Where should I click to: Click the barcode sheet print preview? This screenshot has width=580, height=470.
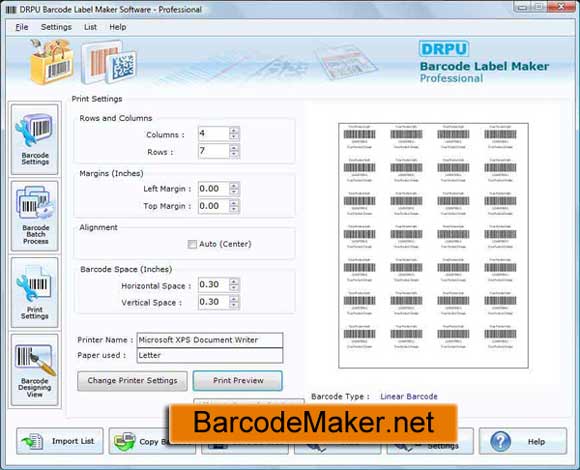[x=433, y=246]
